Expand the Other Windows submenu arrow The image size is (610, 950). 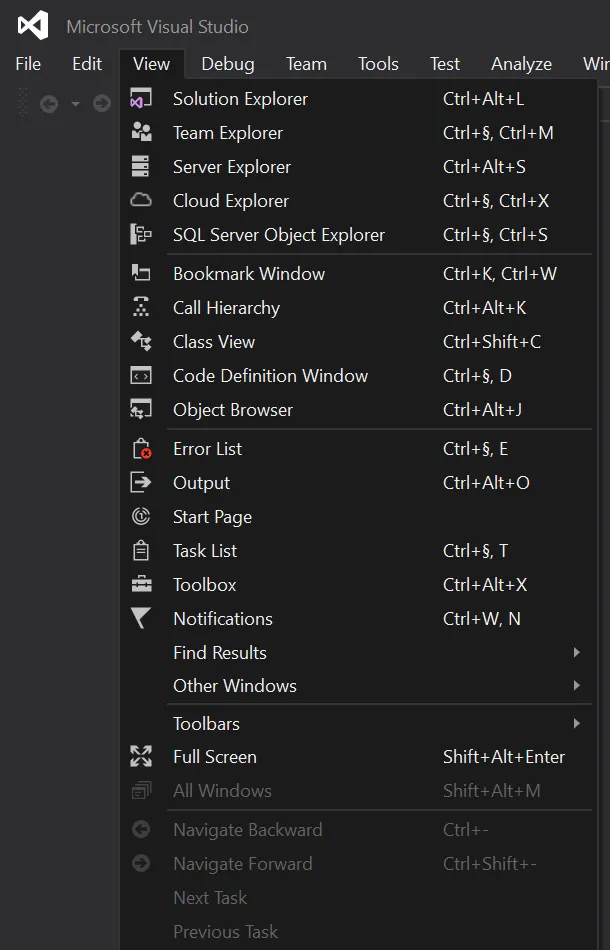[576, 686]
